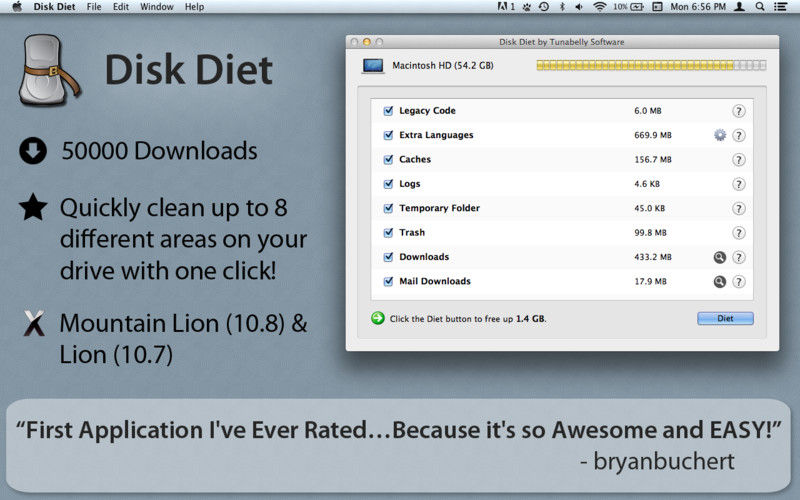Click the 50000 Downloads arrow icon
Image resolution: width=800 pixels, height=500 pixels.
(33, 151)
